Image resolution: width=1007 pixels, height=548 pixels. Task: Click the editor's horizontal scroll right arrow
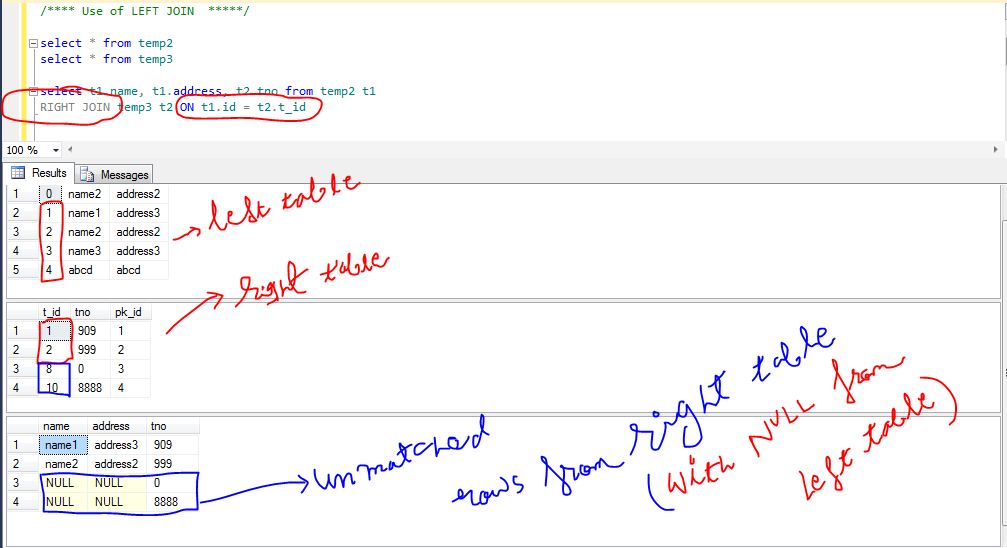point(996,150)
